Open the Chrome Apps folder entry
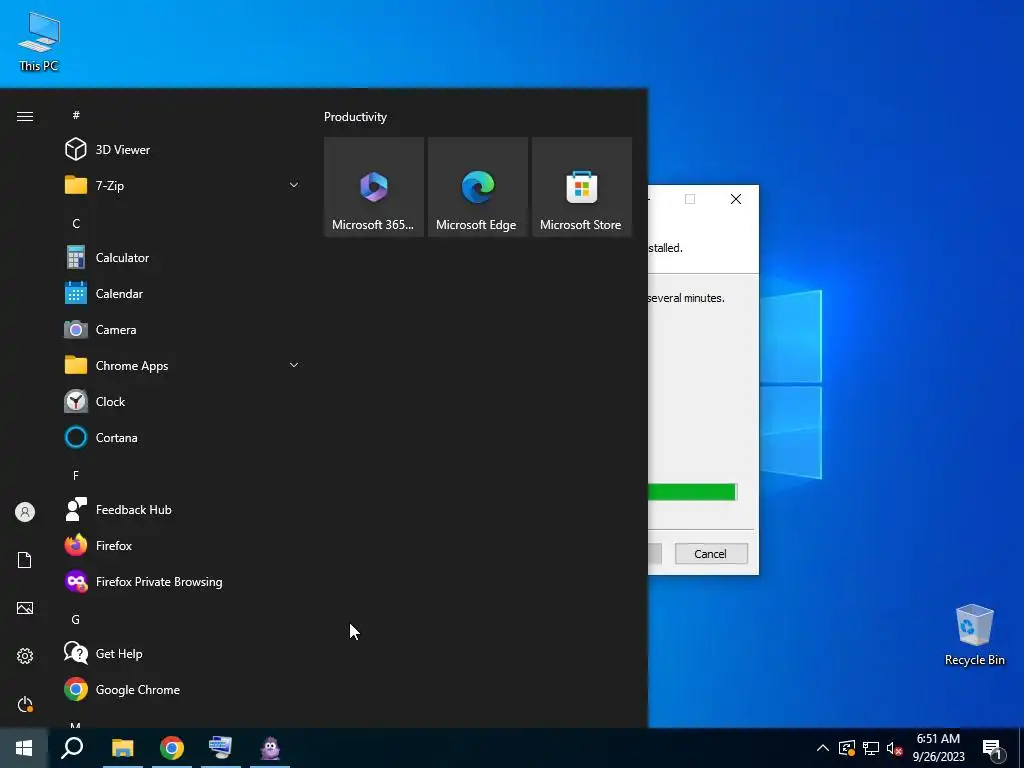The height and width of the screenshot is (768, 1024). point(183,366)
